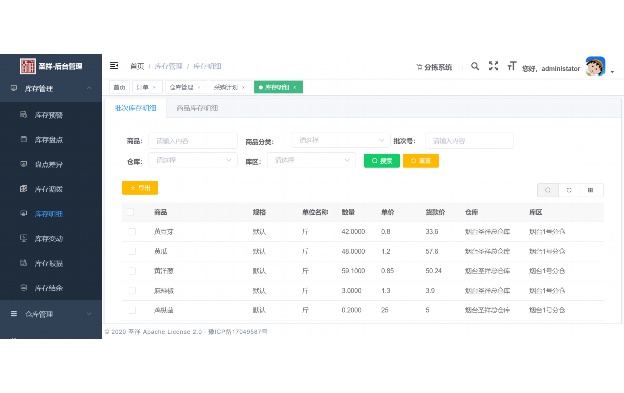Click the 您好, administator greeting text

551,68
